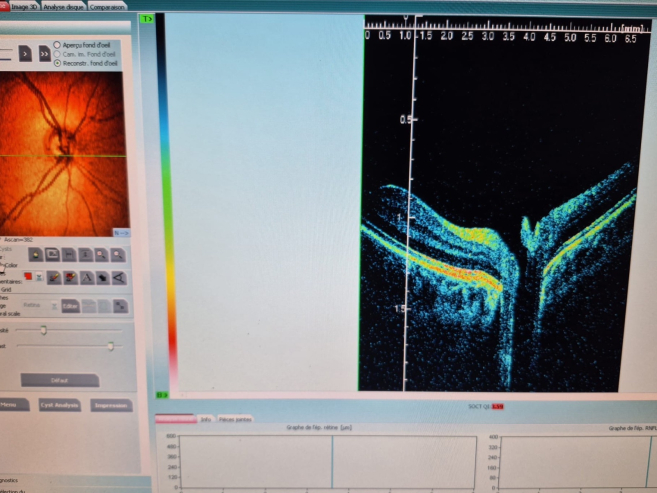Click the horizontal measure tool icon
Image resolution: width=657 pixels, height=493 pixels.
coord(69,255)
